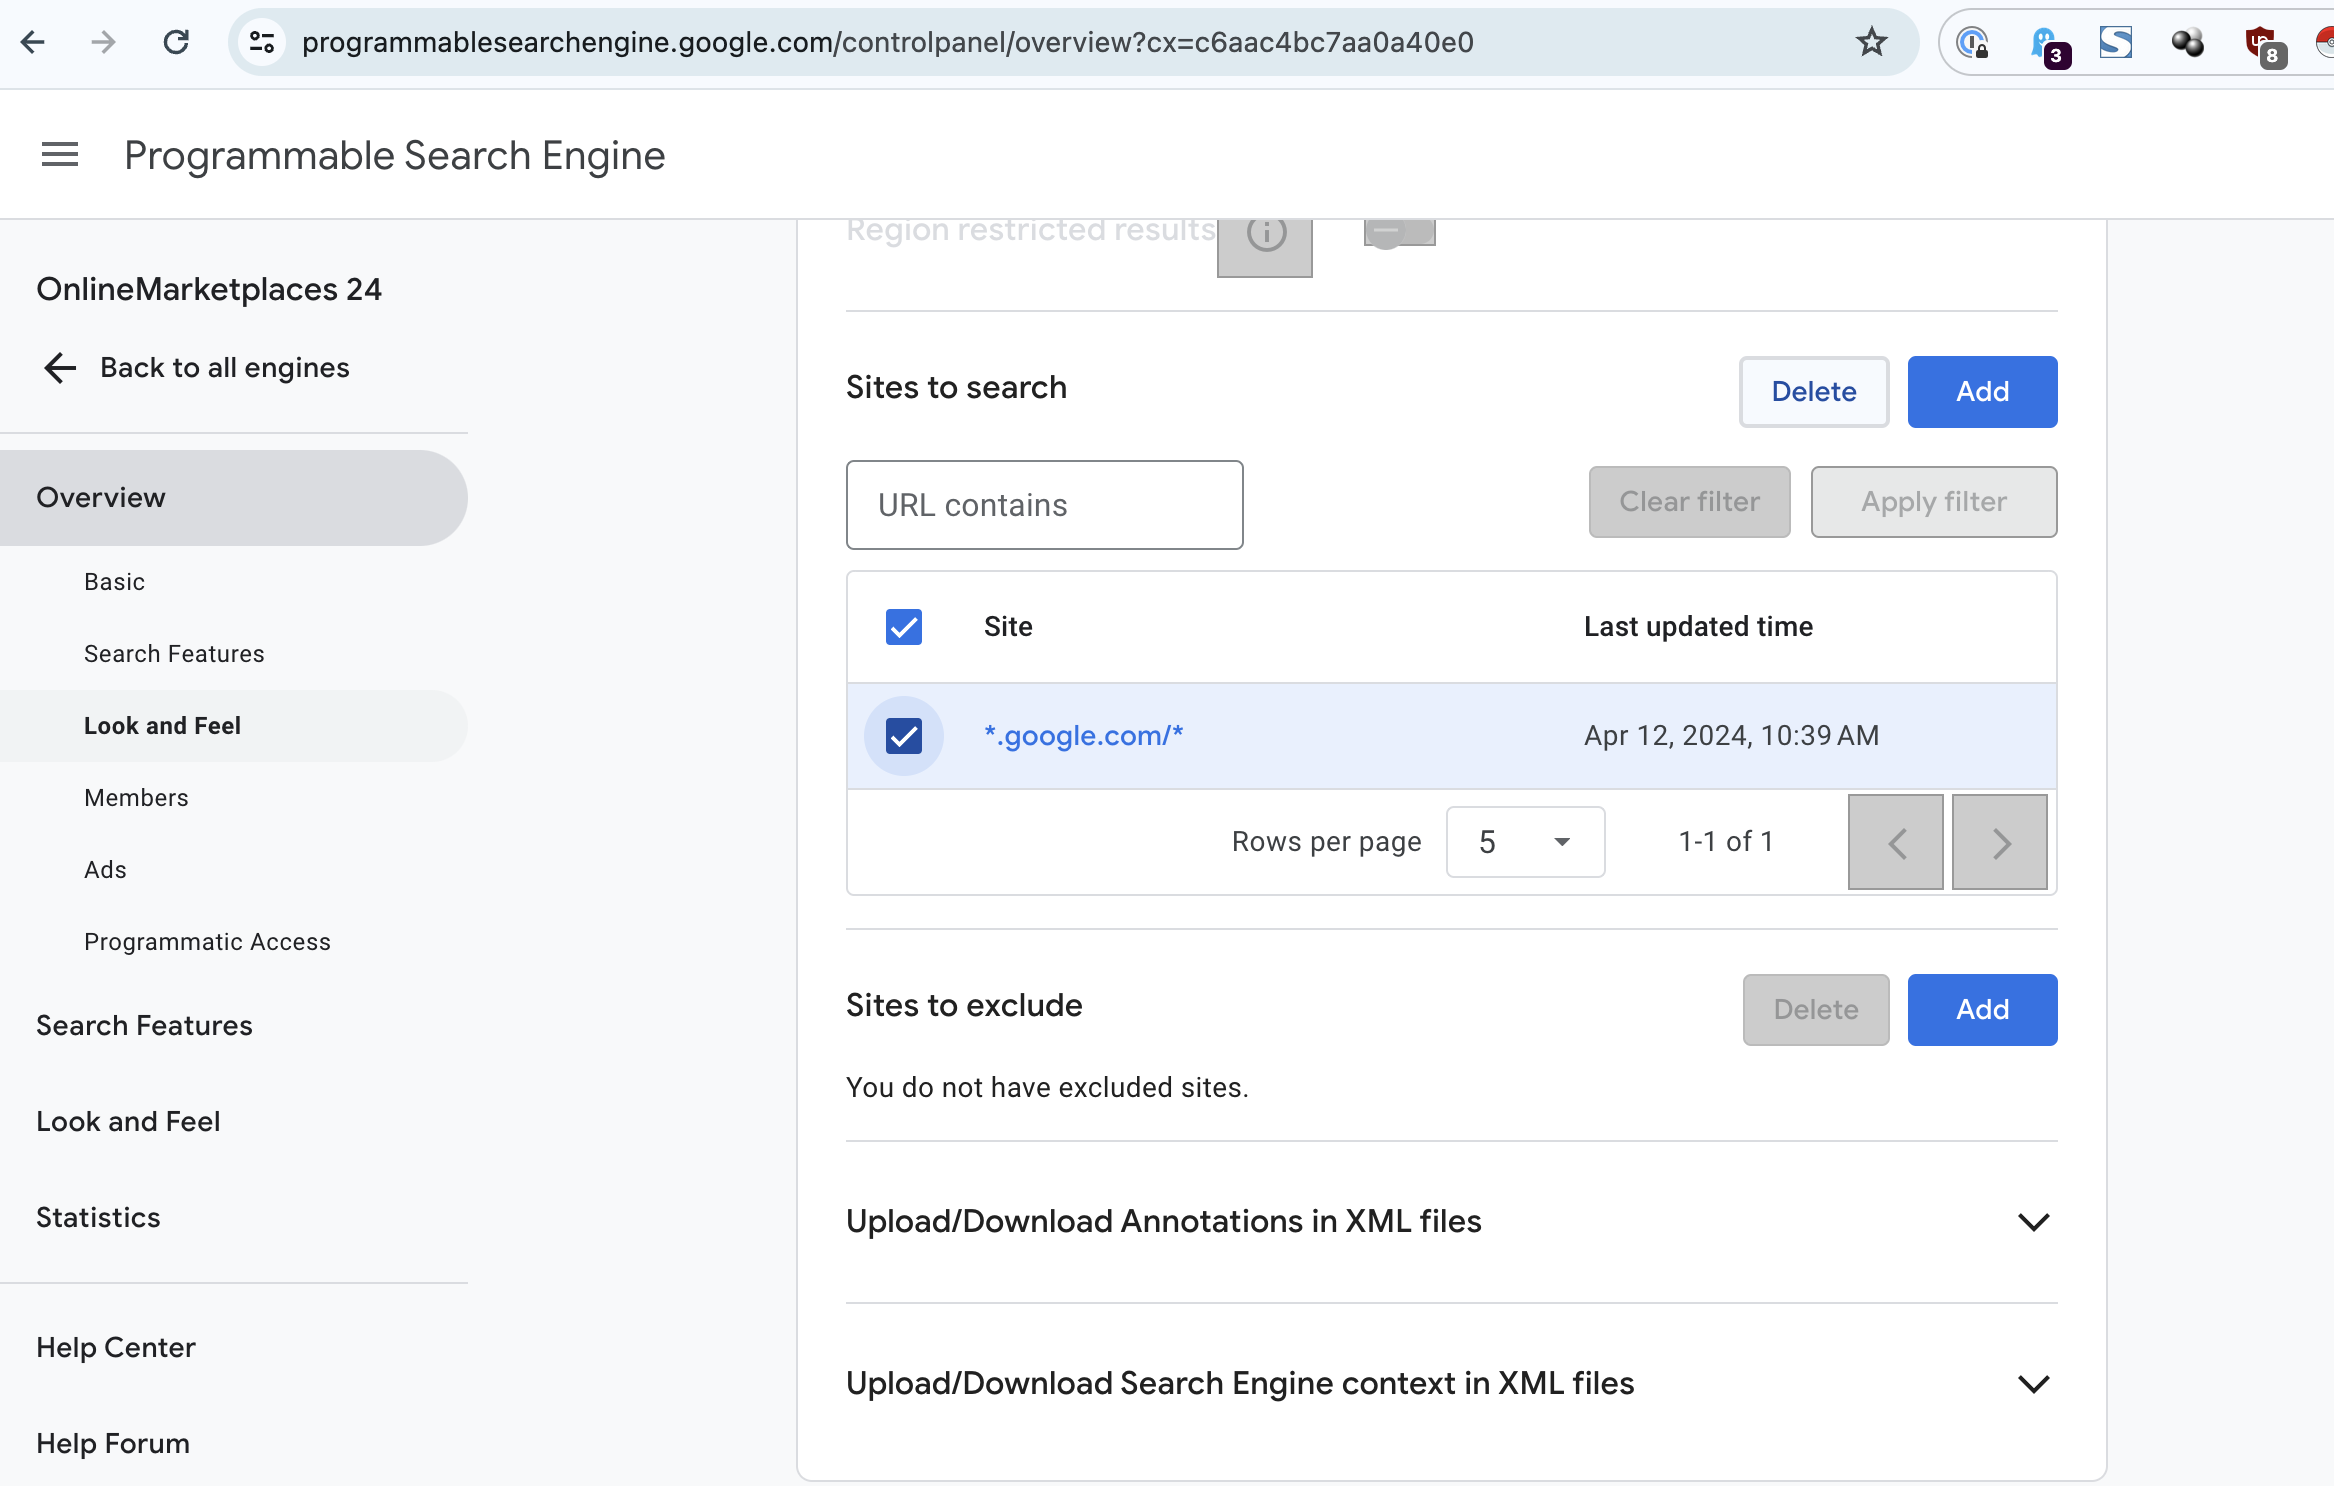Expand Upload/Download Search Engine context in XML files
The width and height of the screenshot is (2334, 1486).
2034,1384
